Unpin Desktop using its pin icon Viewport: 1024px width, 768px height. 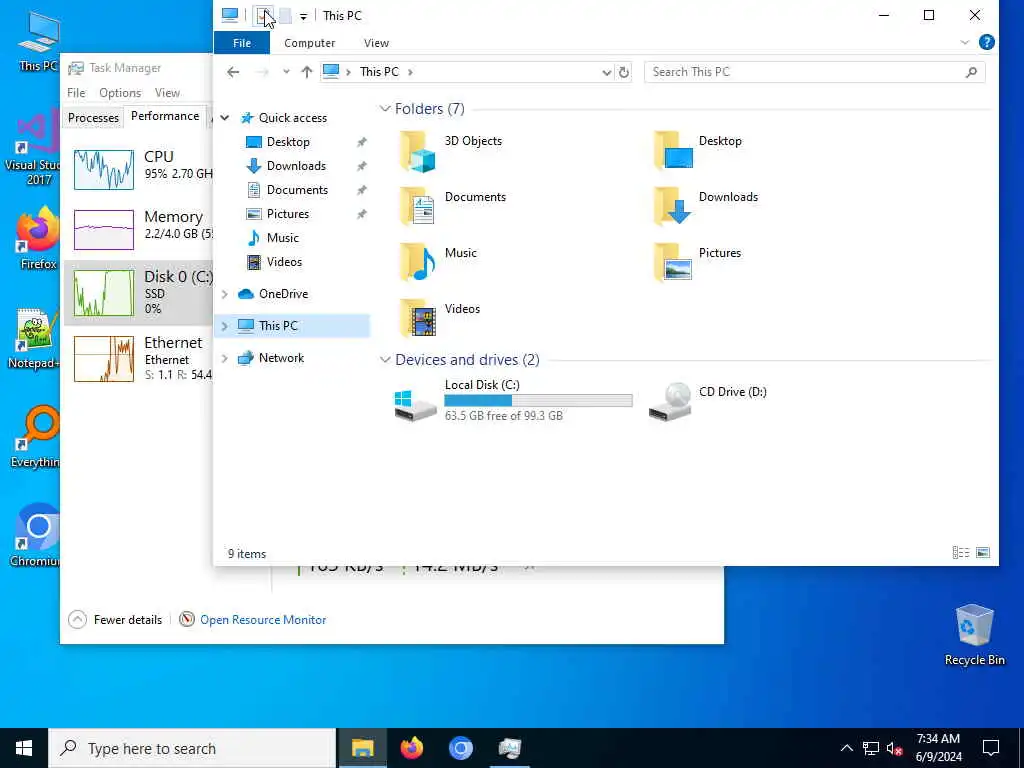point(361,142)
